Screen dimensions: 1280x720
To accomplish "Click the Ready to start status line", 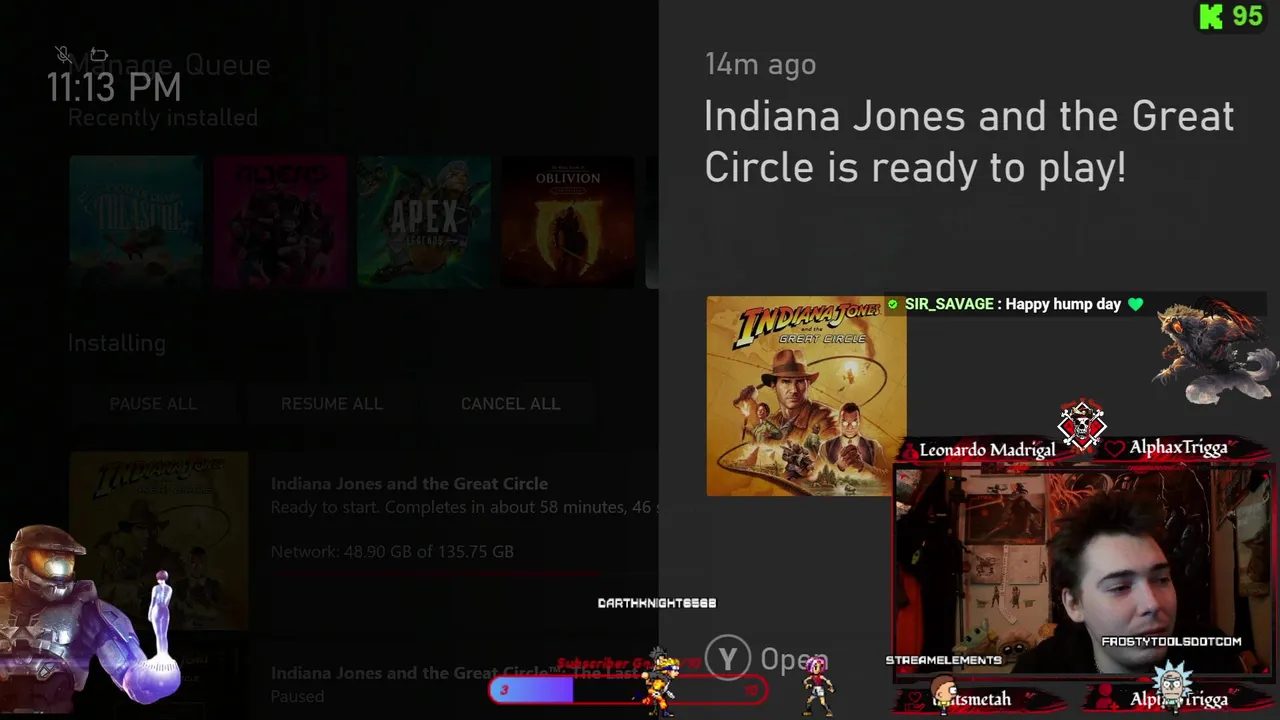I will 464,507.
